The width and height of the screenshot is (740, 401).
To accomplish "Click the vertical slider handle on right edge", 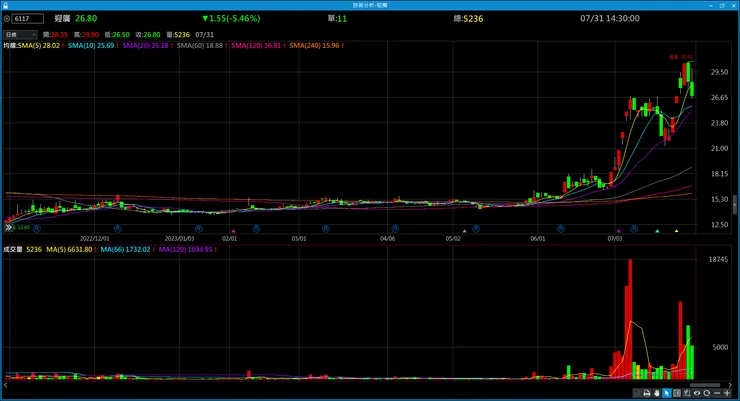I will [x=734, y=205].
